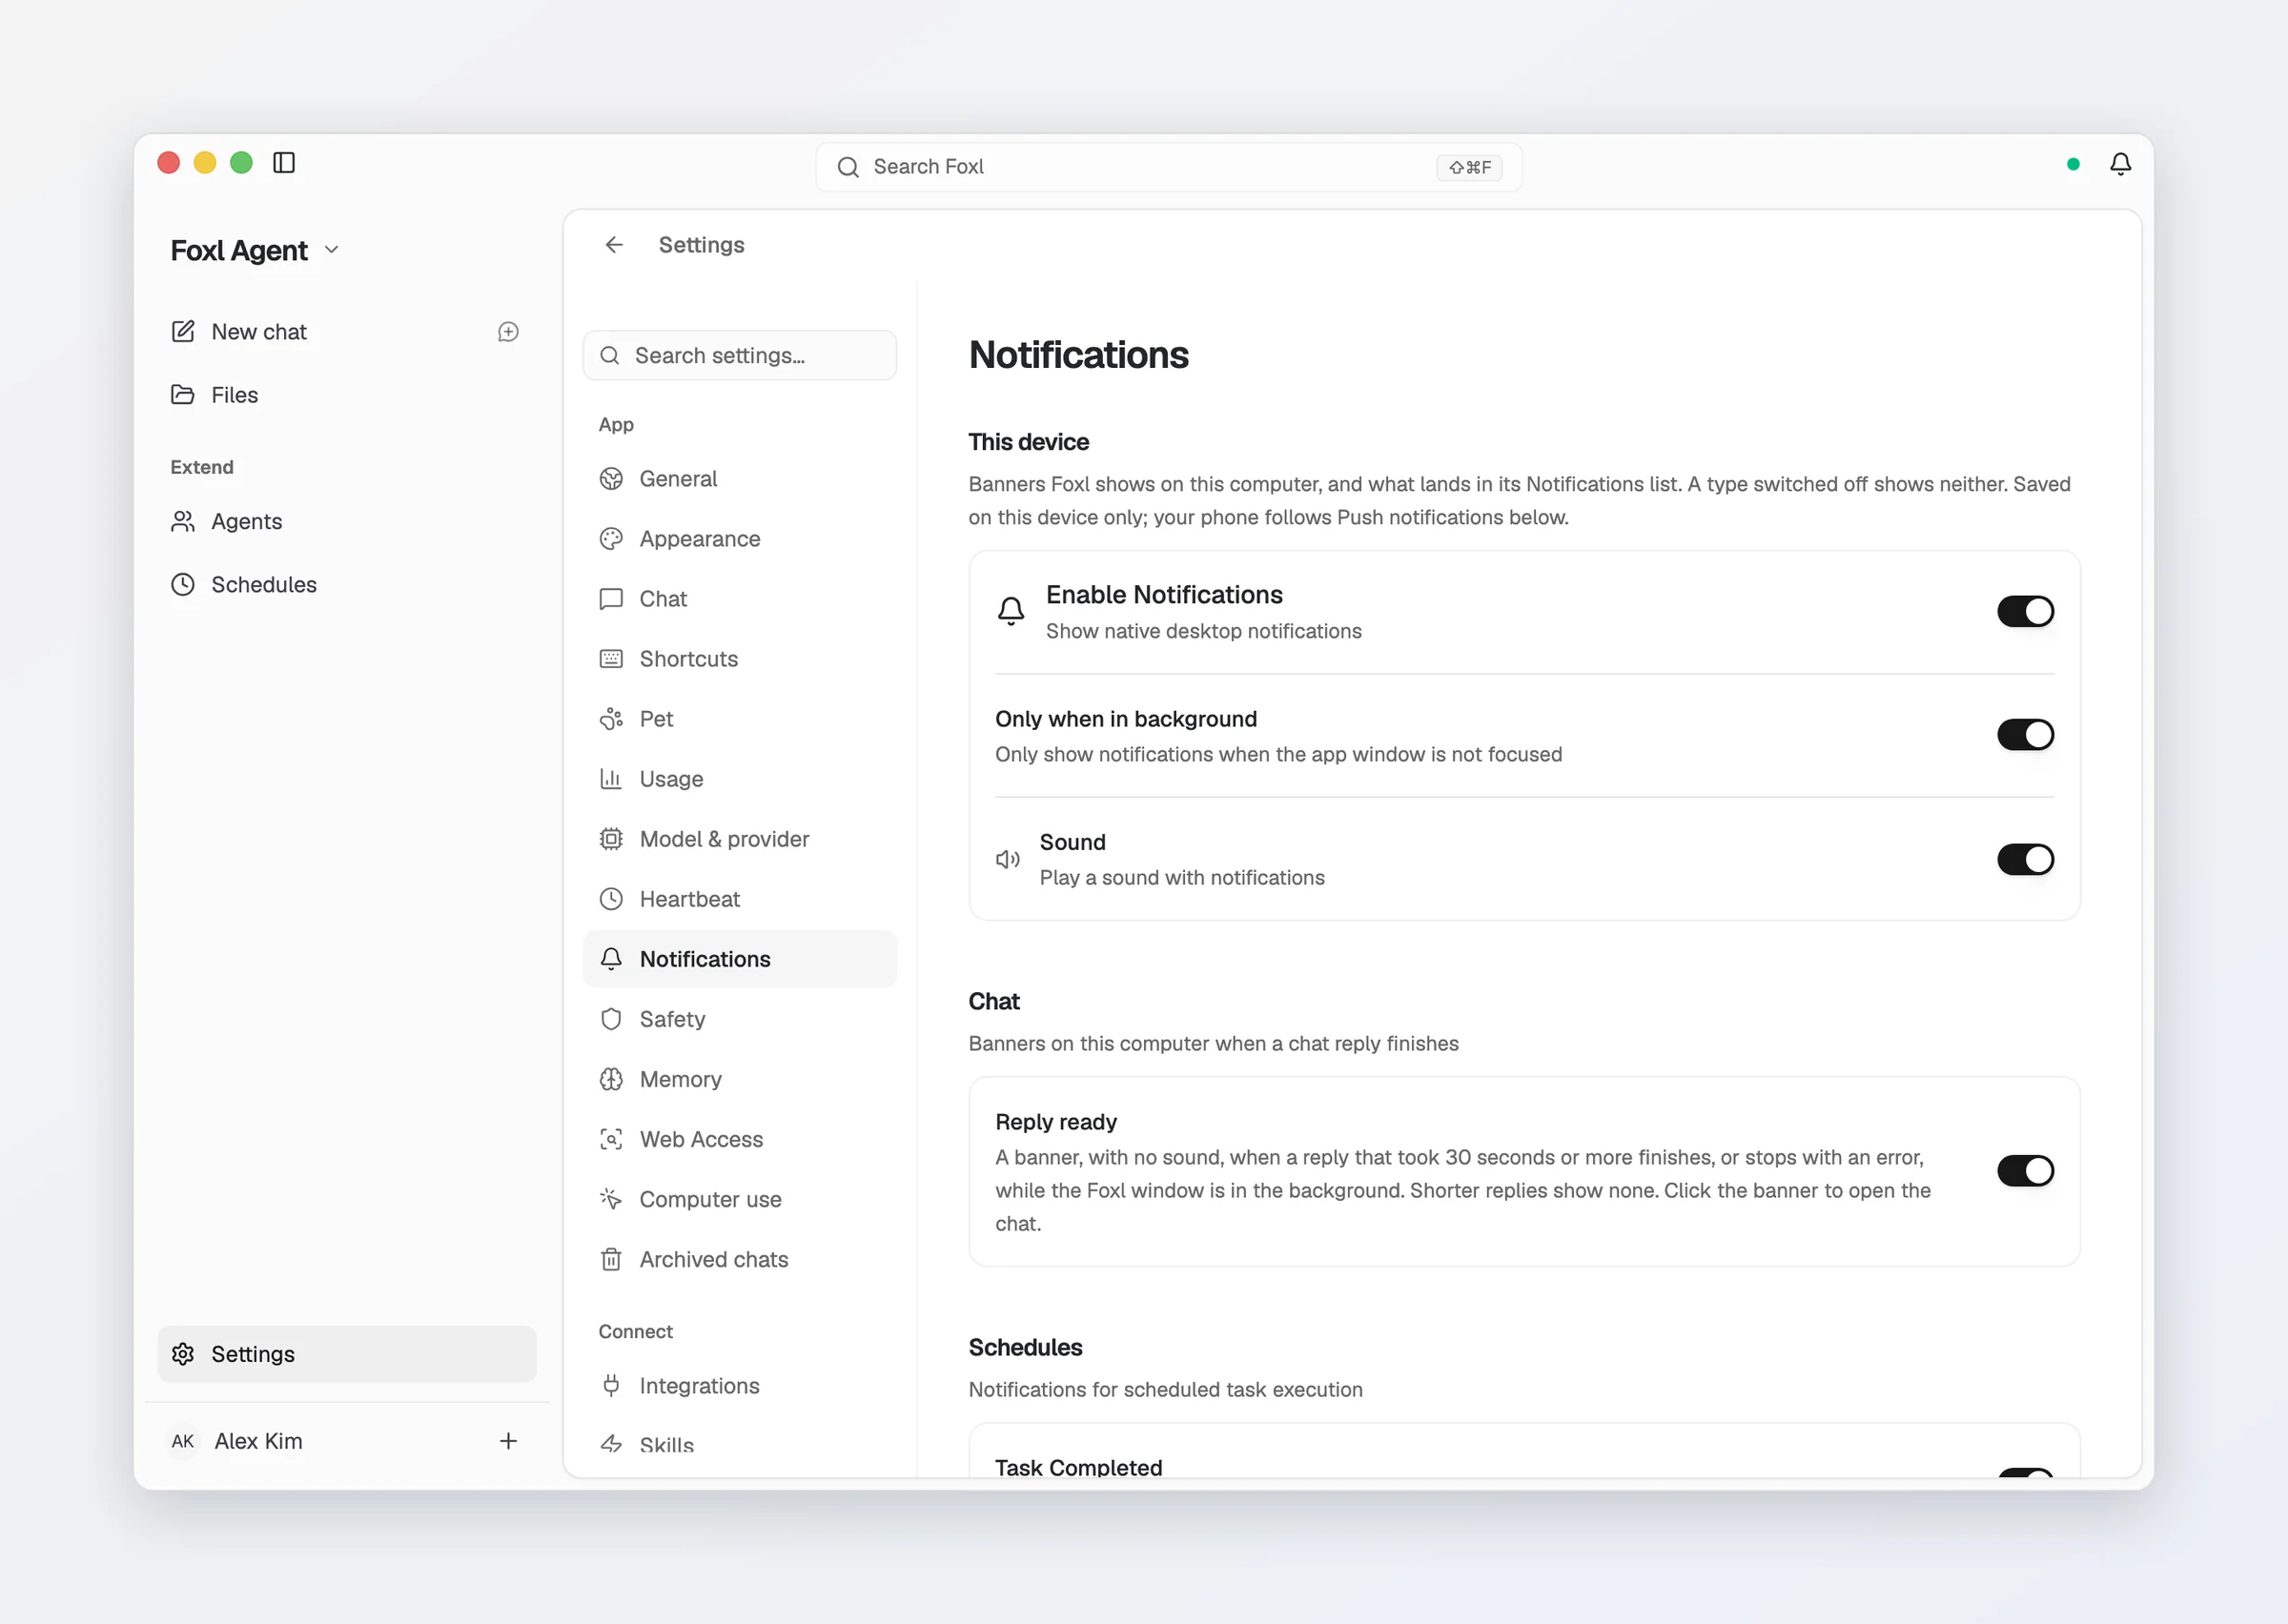Click the Sound speaker icon

[x=1008, y=859]
